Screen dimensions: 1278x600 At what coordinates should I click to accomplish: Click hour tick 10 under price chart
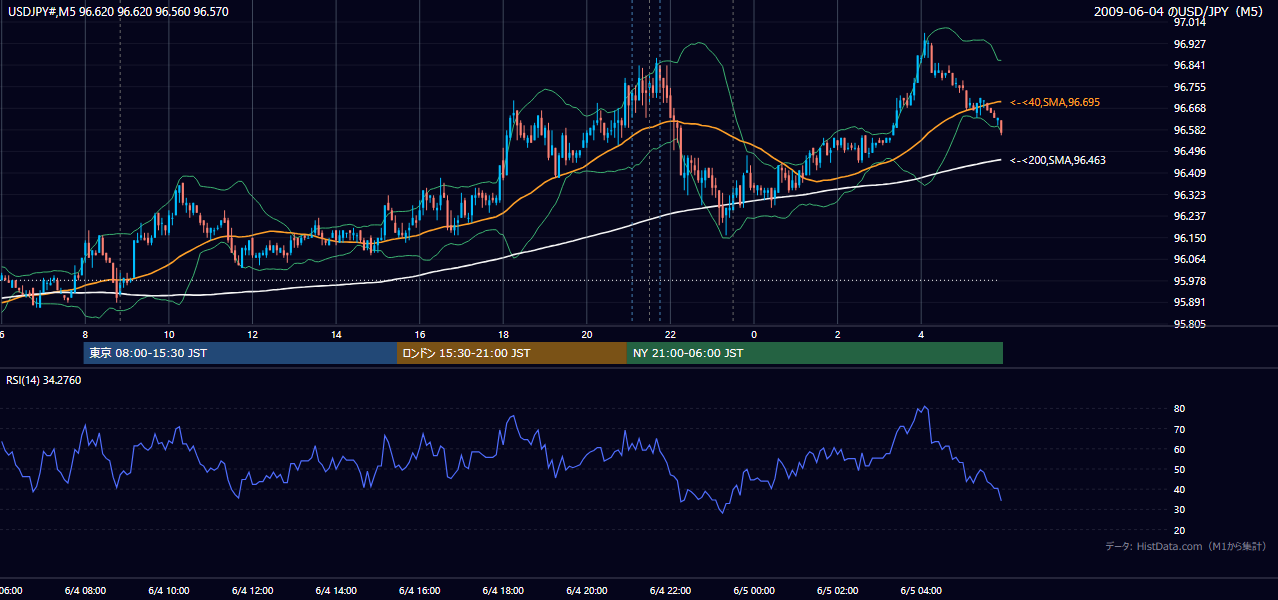point(169,334)
